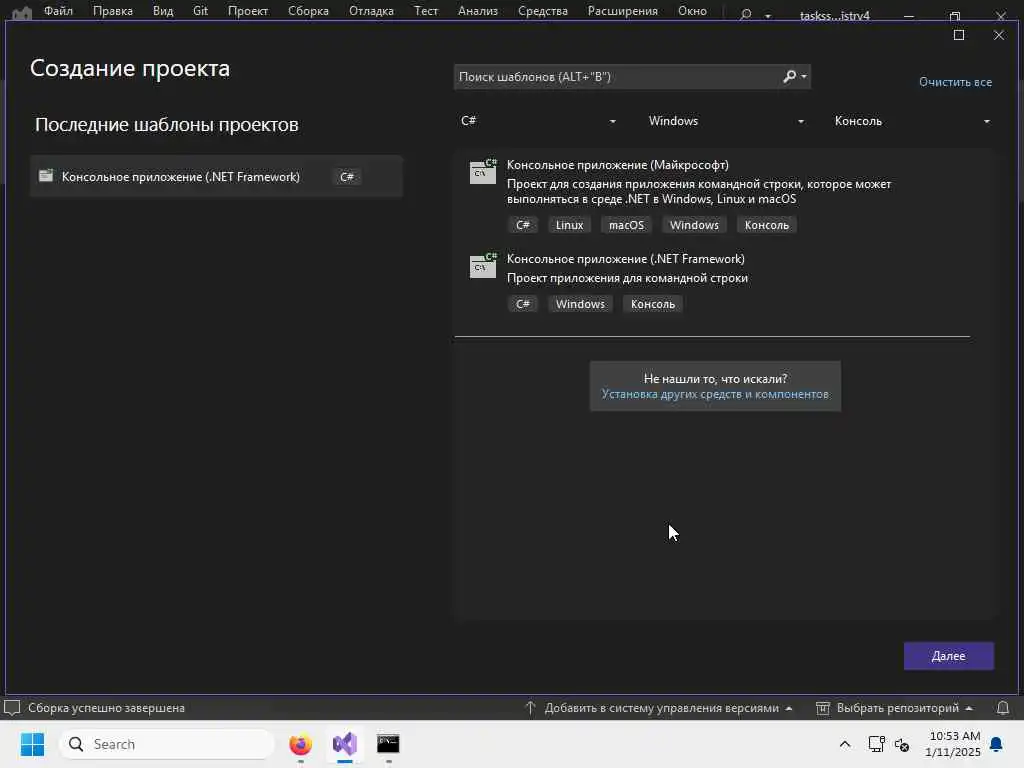Click the status bar output icon
Screen dimensions: 1024x768
click(12, 708)
